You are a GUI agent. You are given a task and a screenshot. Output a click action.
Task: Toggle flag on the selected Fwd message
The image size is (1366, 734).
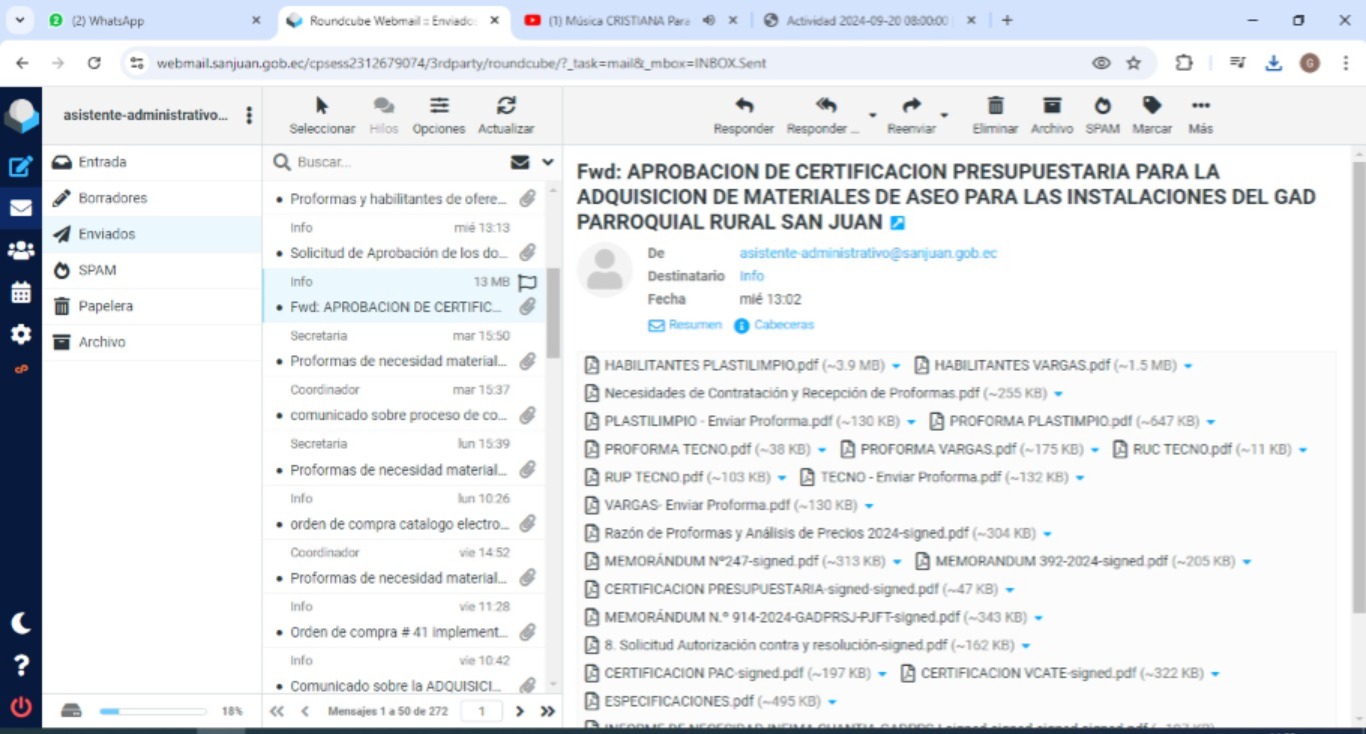click(x=528, y=282)
